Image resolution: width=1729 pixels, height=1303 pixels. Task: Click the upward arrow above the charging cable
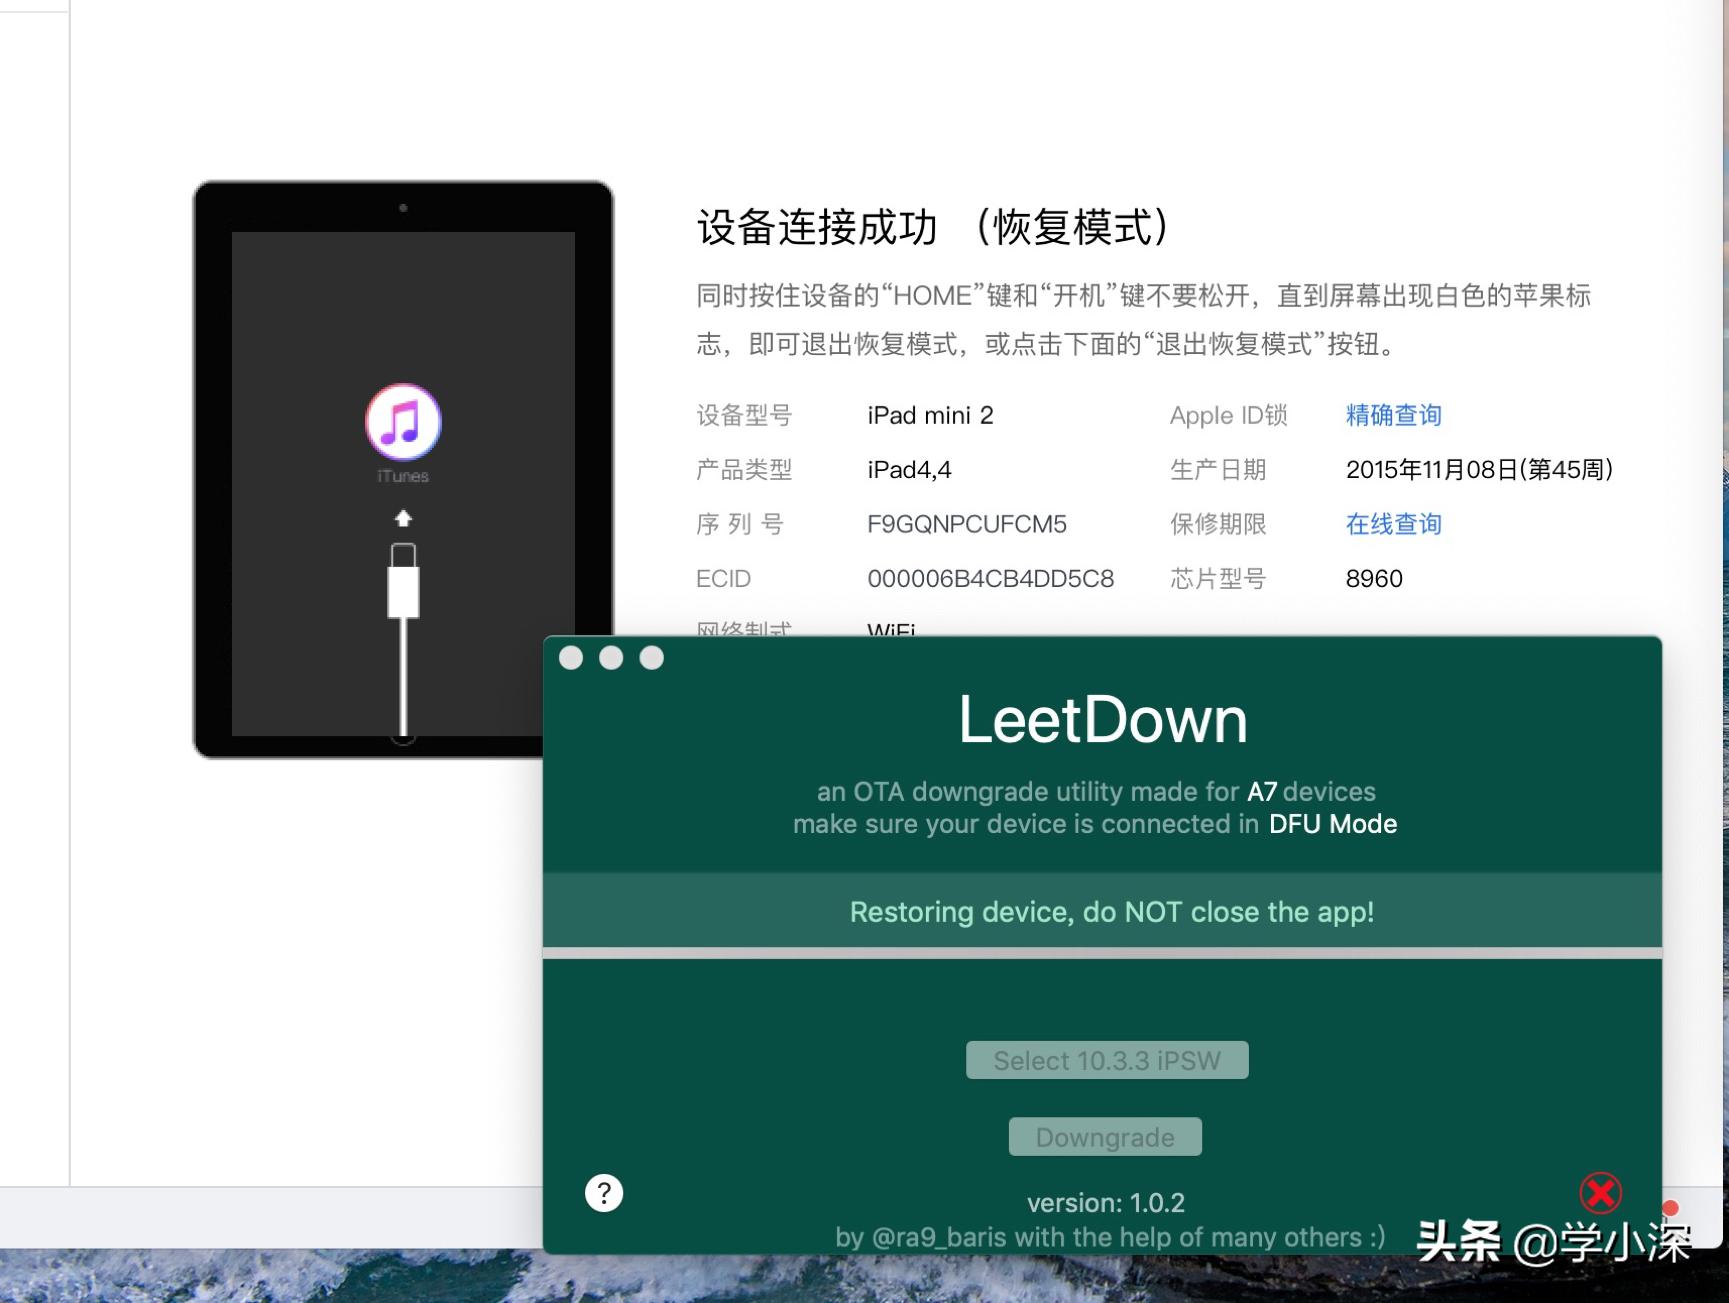[x=403, y=519]
